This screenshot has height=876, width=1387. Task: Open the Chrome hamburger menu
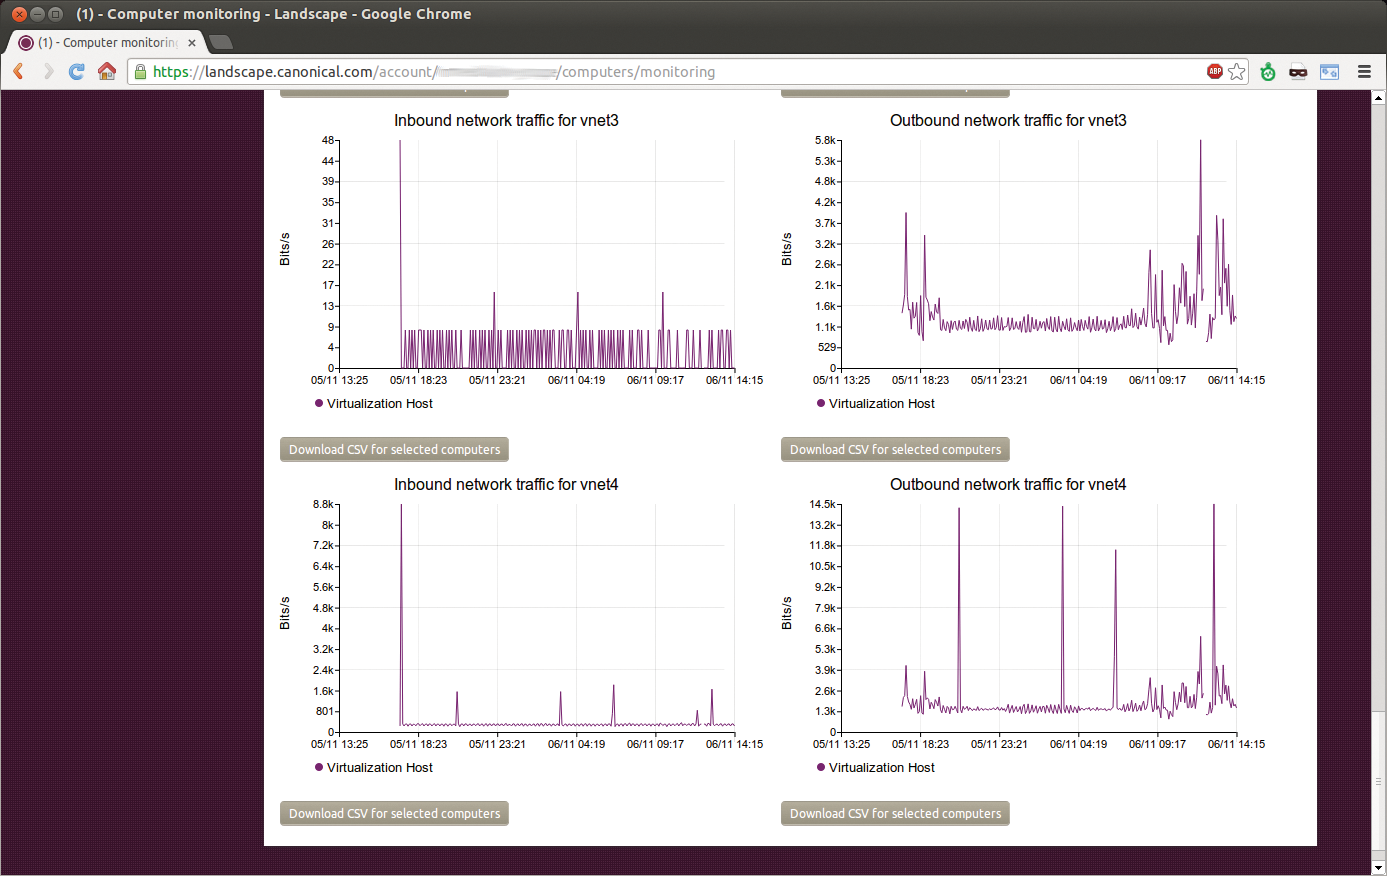(x=1364, y=71)
